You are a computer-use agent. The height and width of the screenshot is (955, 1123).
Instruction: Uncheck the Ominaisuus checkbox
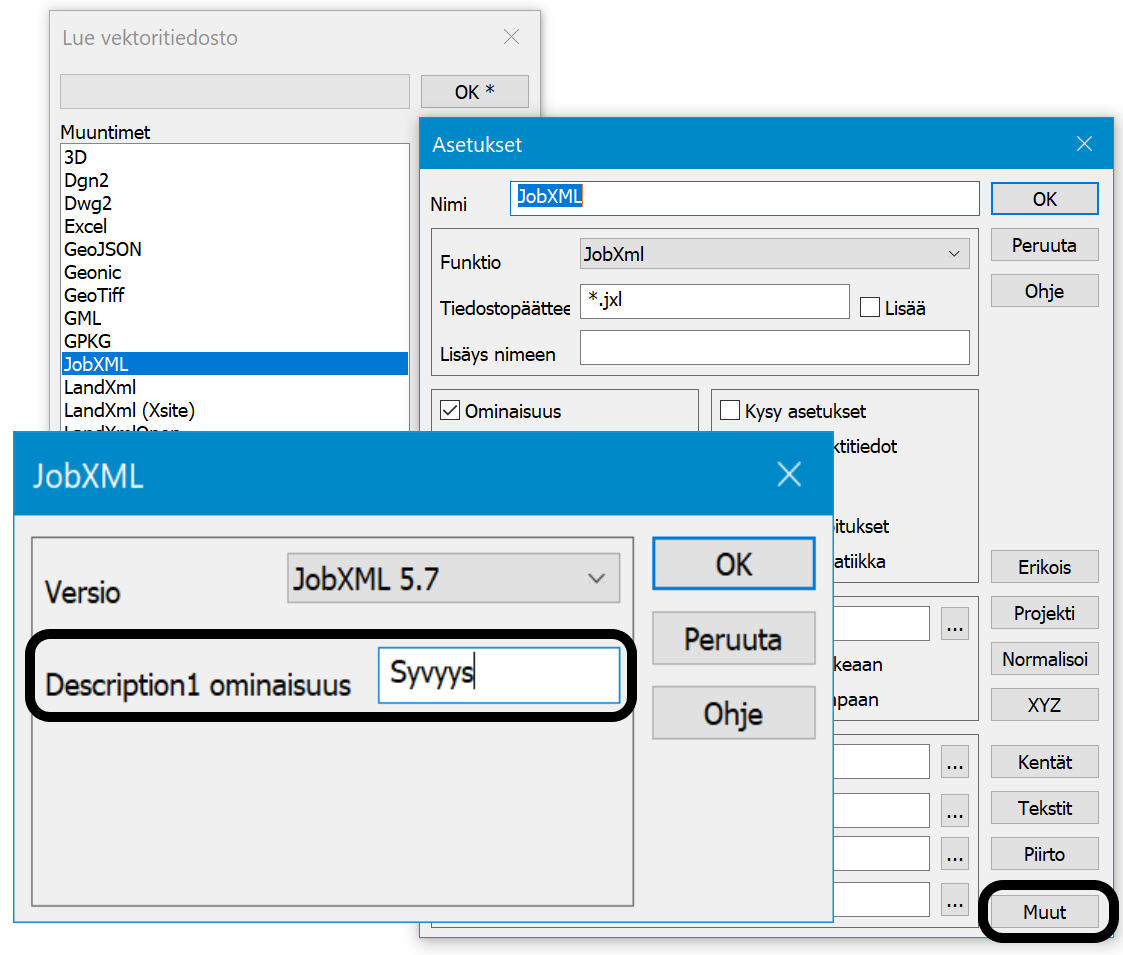(x=450, y=411)
